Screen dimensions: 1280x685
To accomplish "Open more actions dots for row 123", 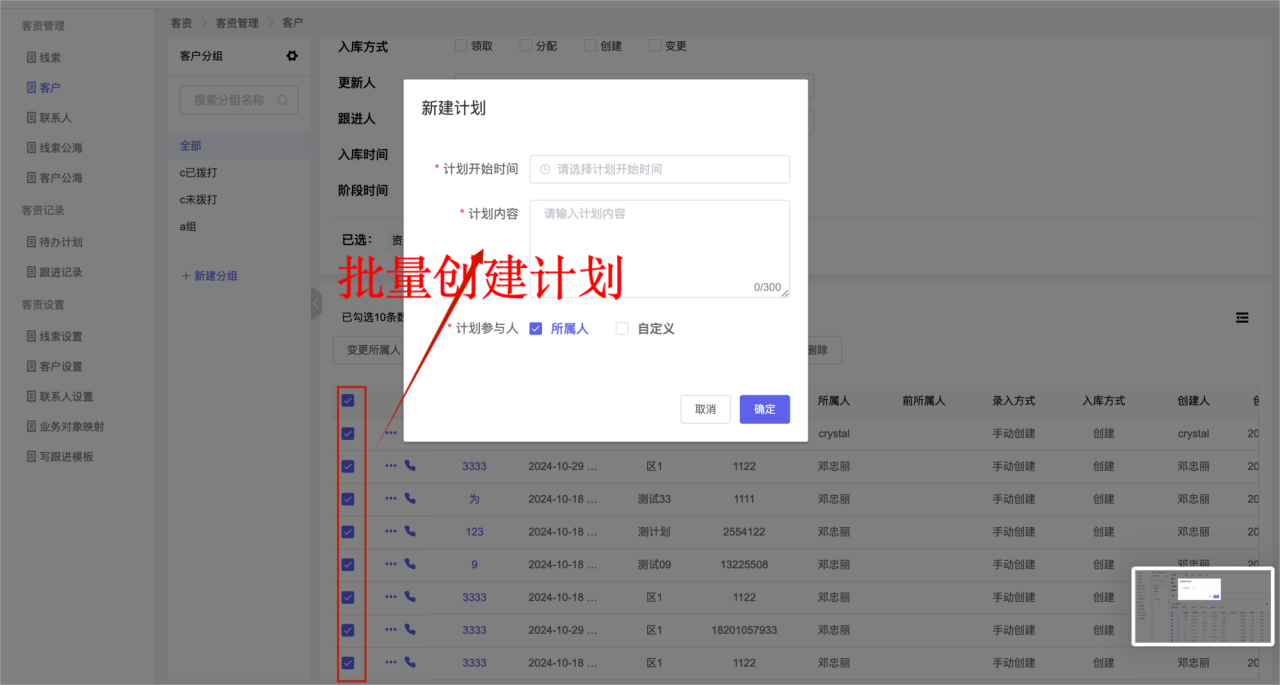I will click(x=391, y=532).
